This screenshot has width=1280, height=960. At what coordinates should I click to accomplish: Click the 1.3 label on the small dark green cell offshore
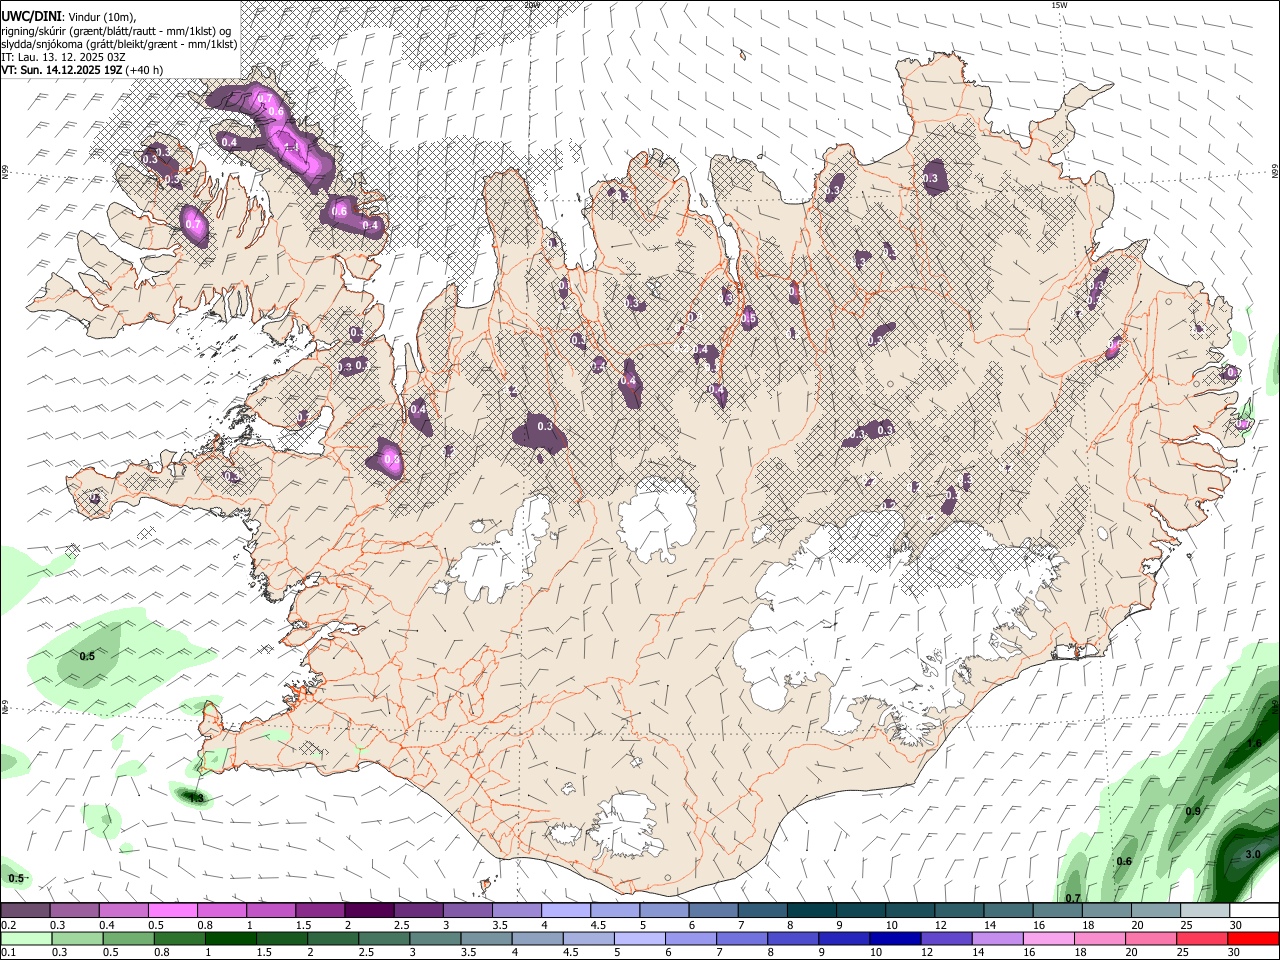pyautogui.click(x=197, y=798)
